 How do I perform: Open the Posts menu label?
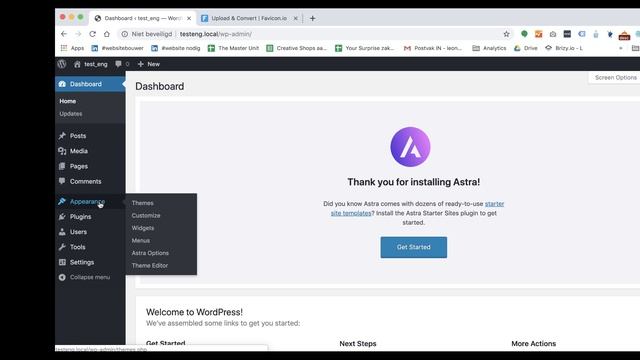click(78, 136)
